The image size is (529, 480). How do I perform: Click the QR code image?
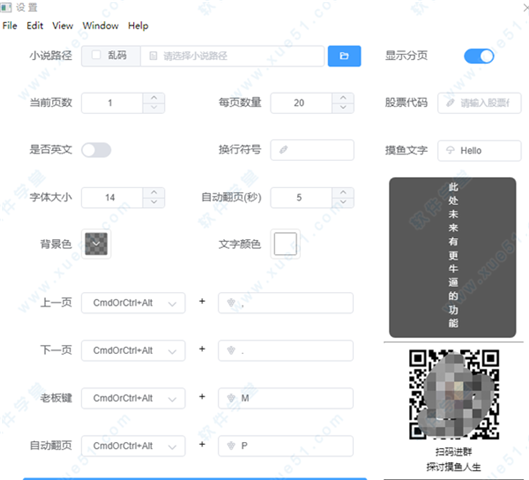(x=454, y=394)
